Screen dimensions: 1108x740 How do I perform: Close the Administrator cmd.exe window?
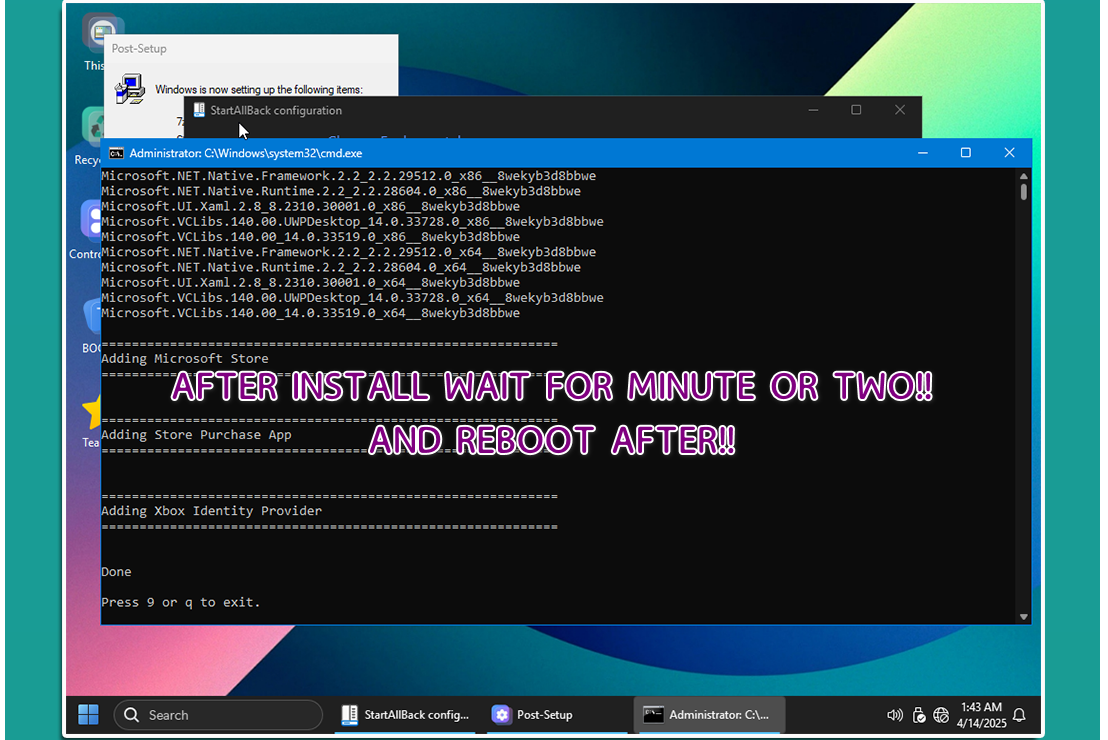[1009, 153]
